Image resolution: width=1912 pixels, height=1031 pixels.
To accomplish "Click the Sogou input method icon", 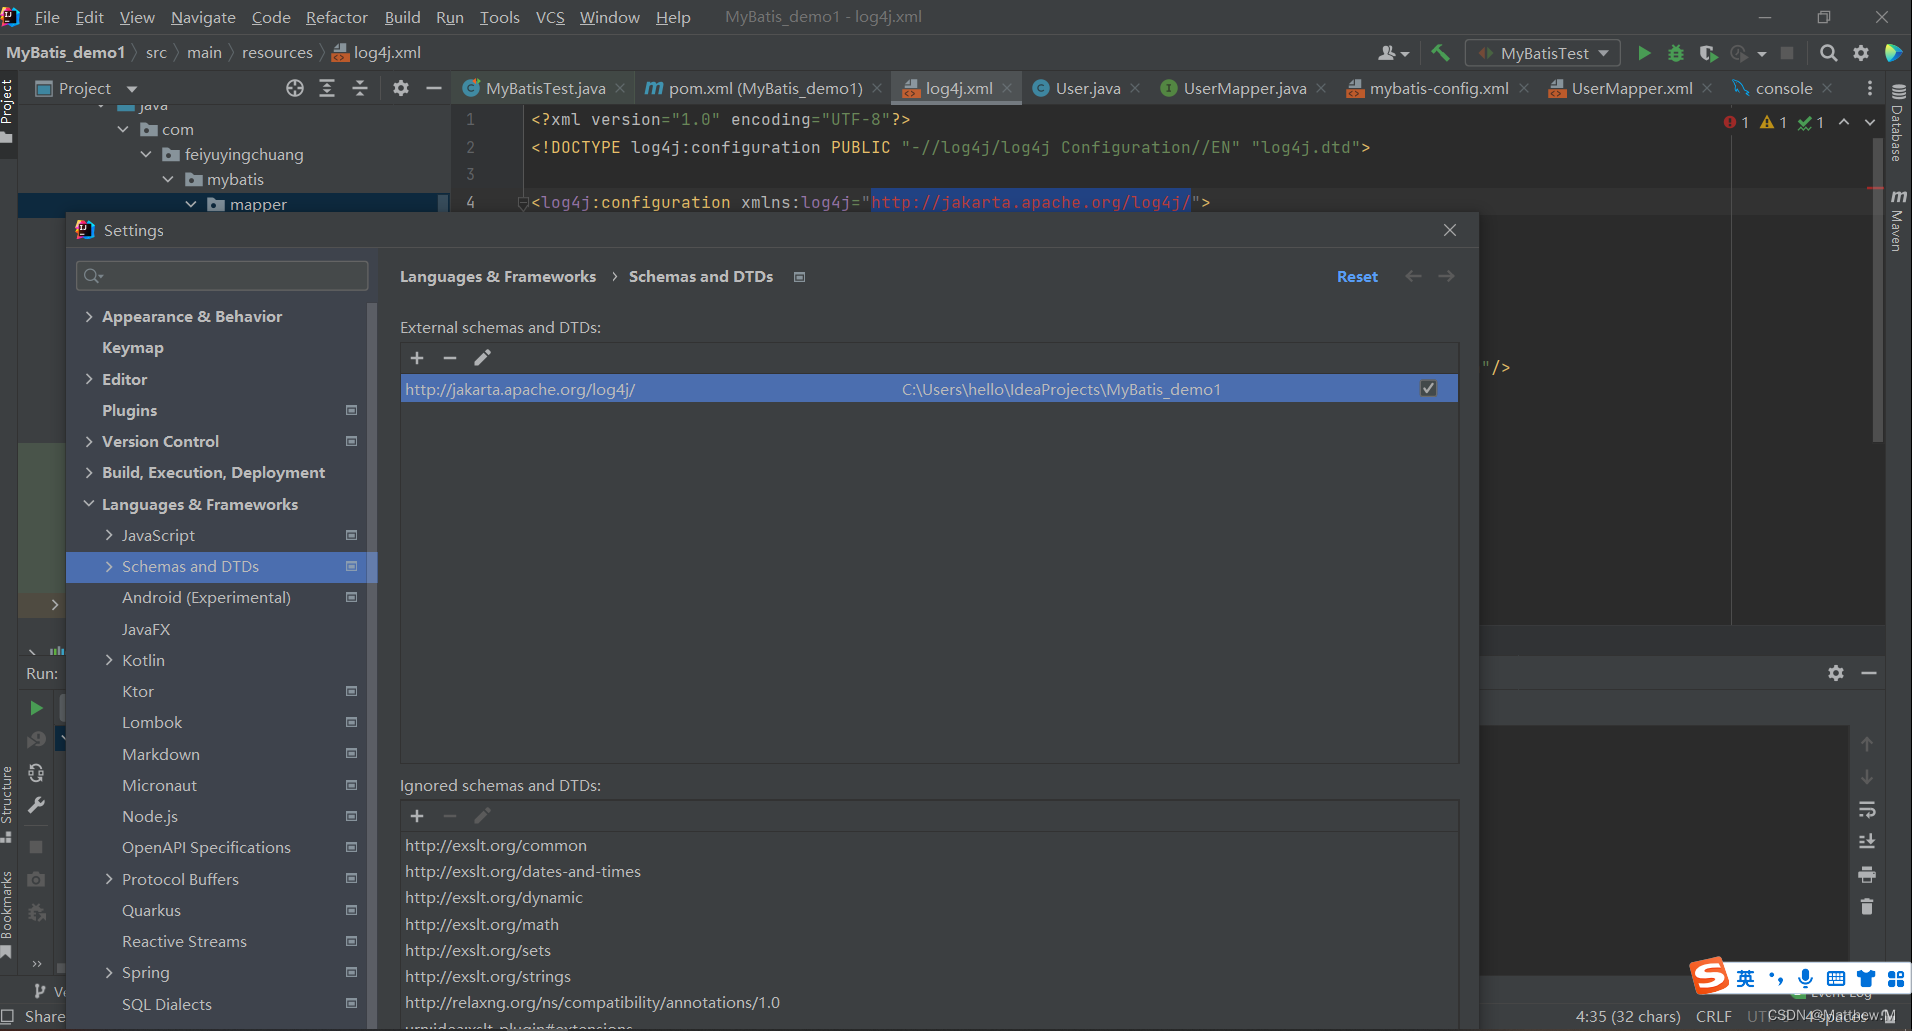I will [x=1710, y=976].
